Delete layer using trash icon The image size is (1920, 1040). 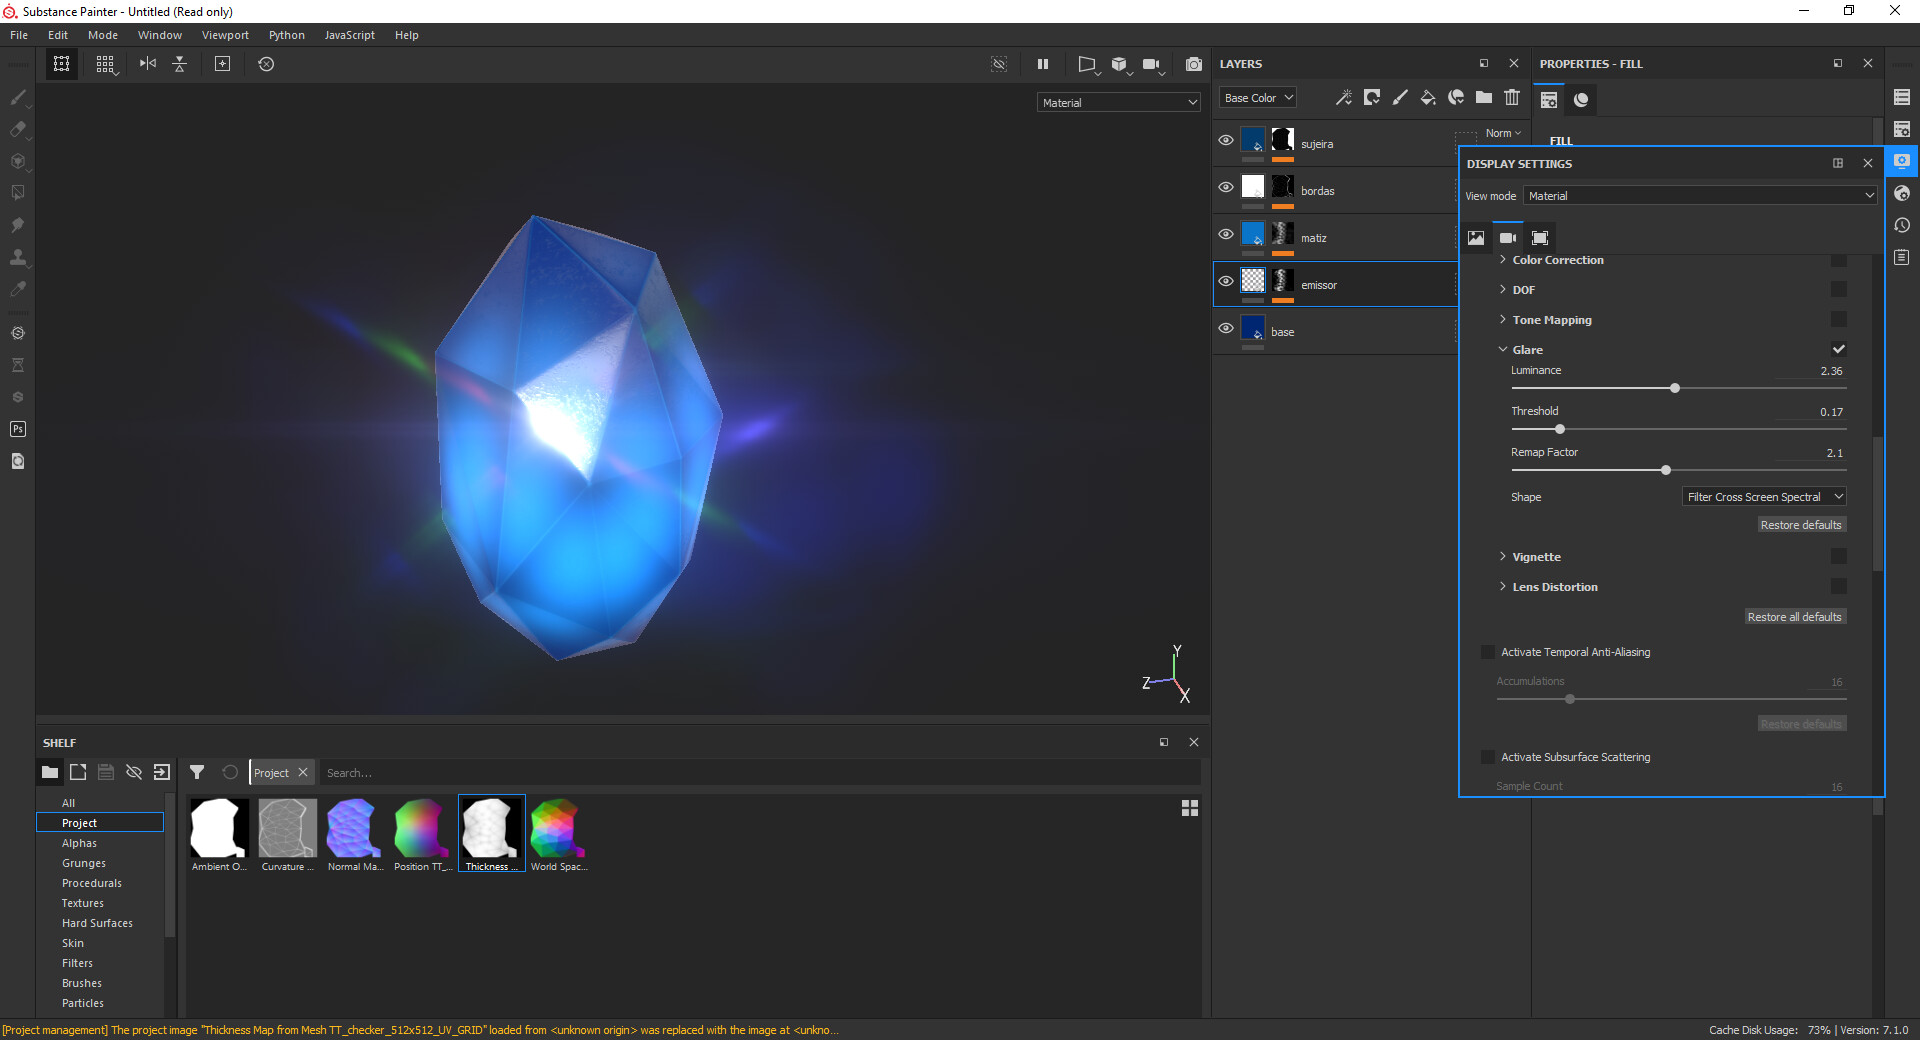pos(1512,98)
